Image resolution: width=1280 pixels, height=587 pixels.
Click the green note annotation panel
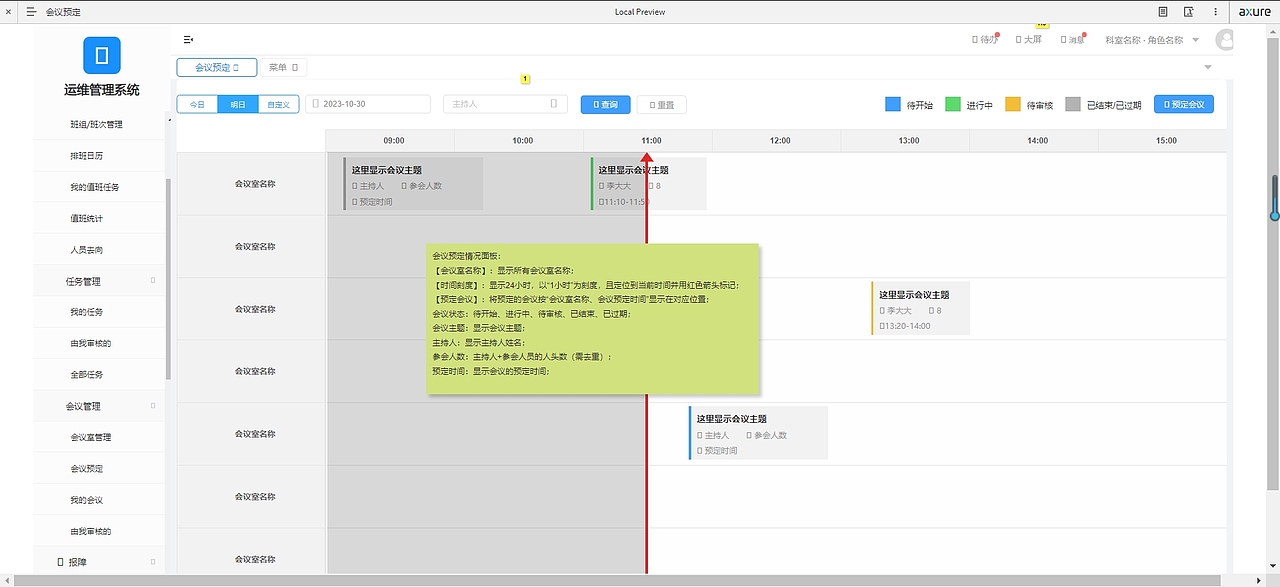(x=593, y=319)
